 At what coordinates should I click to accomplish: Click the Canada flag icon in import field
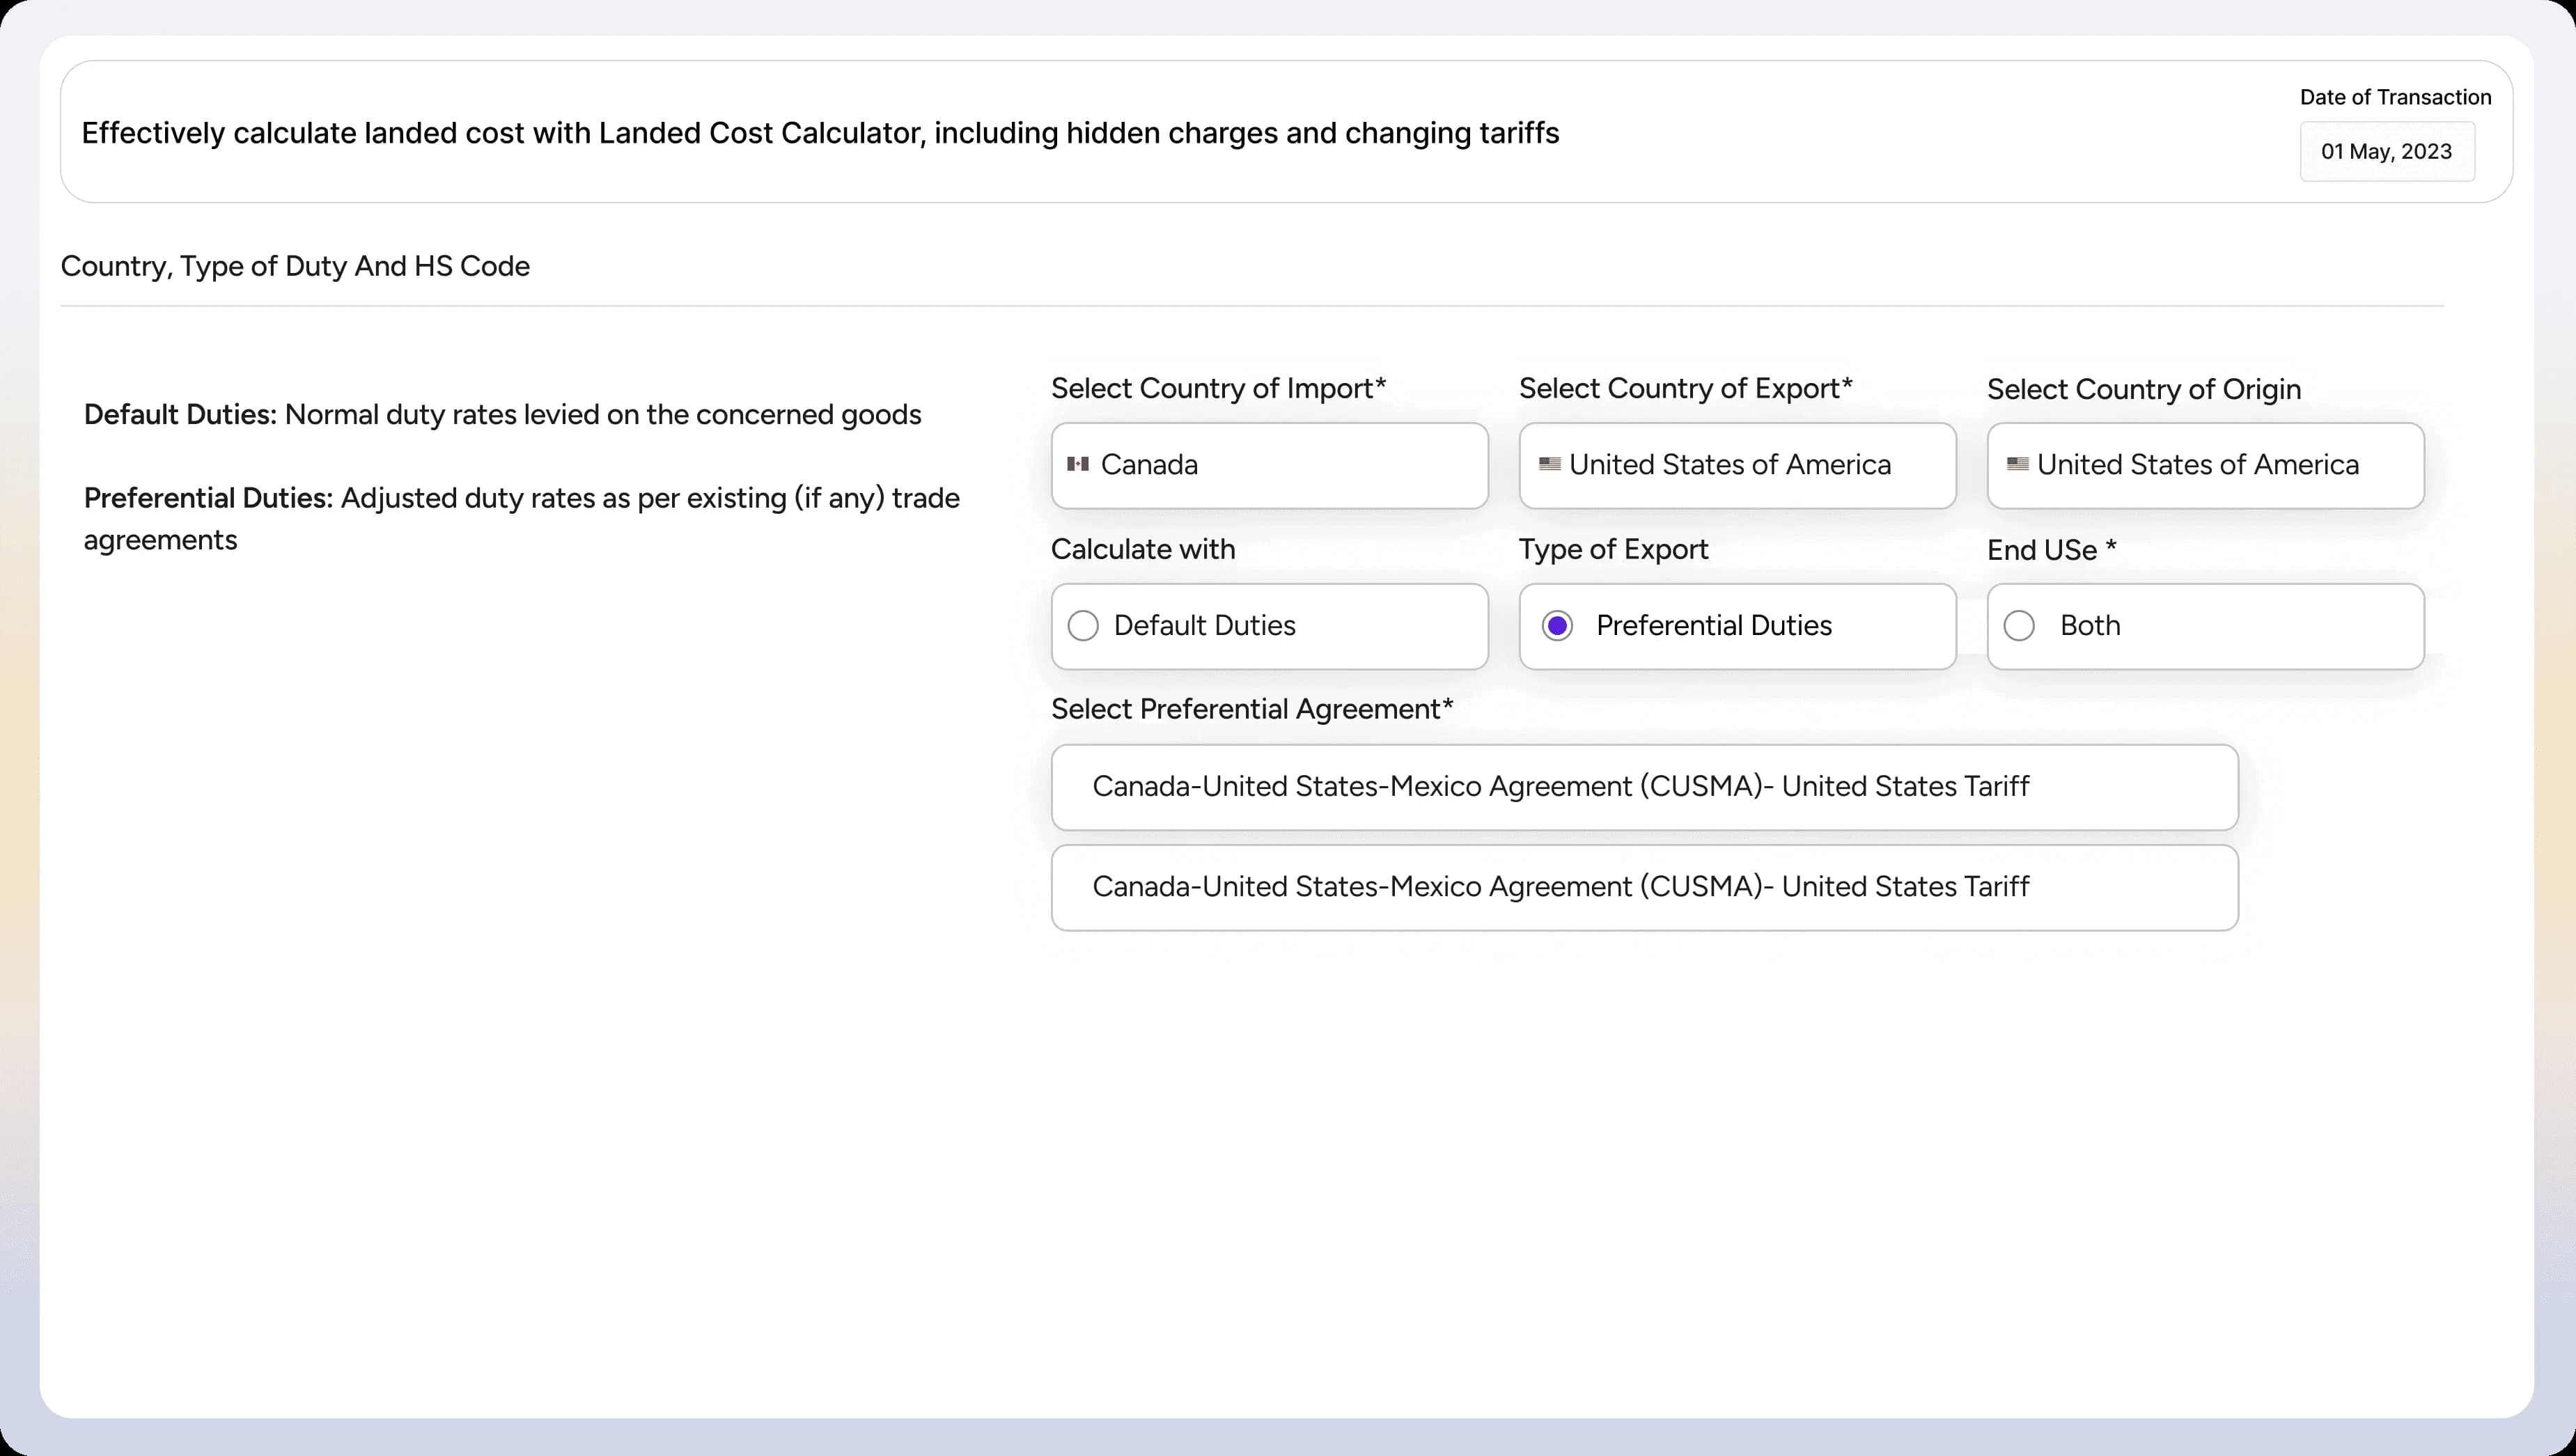[x=1079, y=464]
